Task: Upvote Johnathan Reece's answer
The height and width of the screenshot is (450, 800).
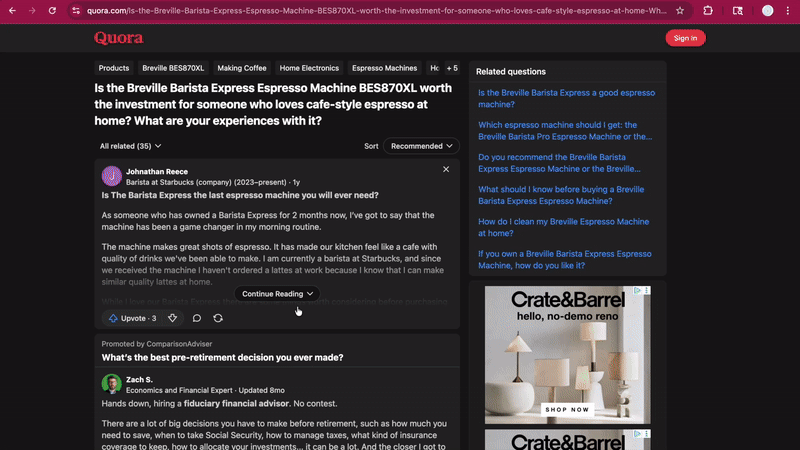Action: pos(133,318)
